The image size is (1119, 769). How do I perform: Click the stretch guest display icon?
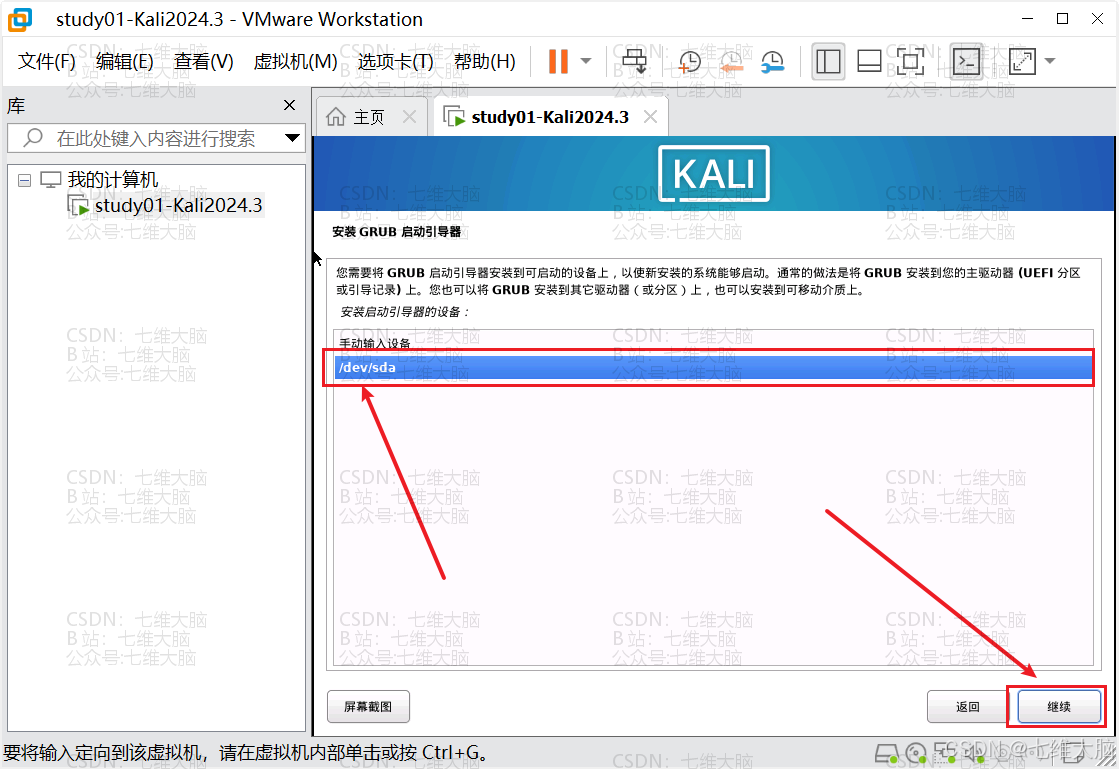tap(1022, 61)
